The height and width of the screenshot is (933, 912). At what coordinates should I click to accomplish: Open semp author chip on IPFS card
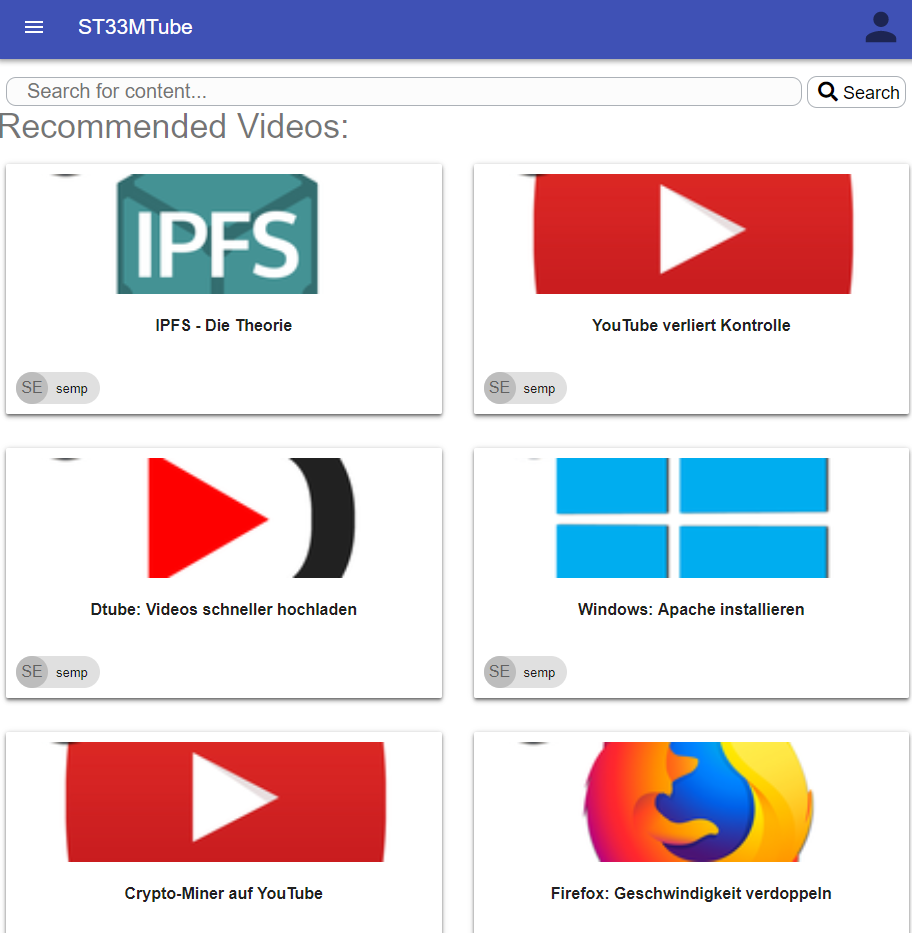pos(58,388)
